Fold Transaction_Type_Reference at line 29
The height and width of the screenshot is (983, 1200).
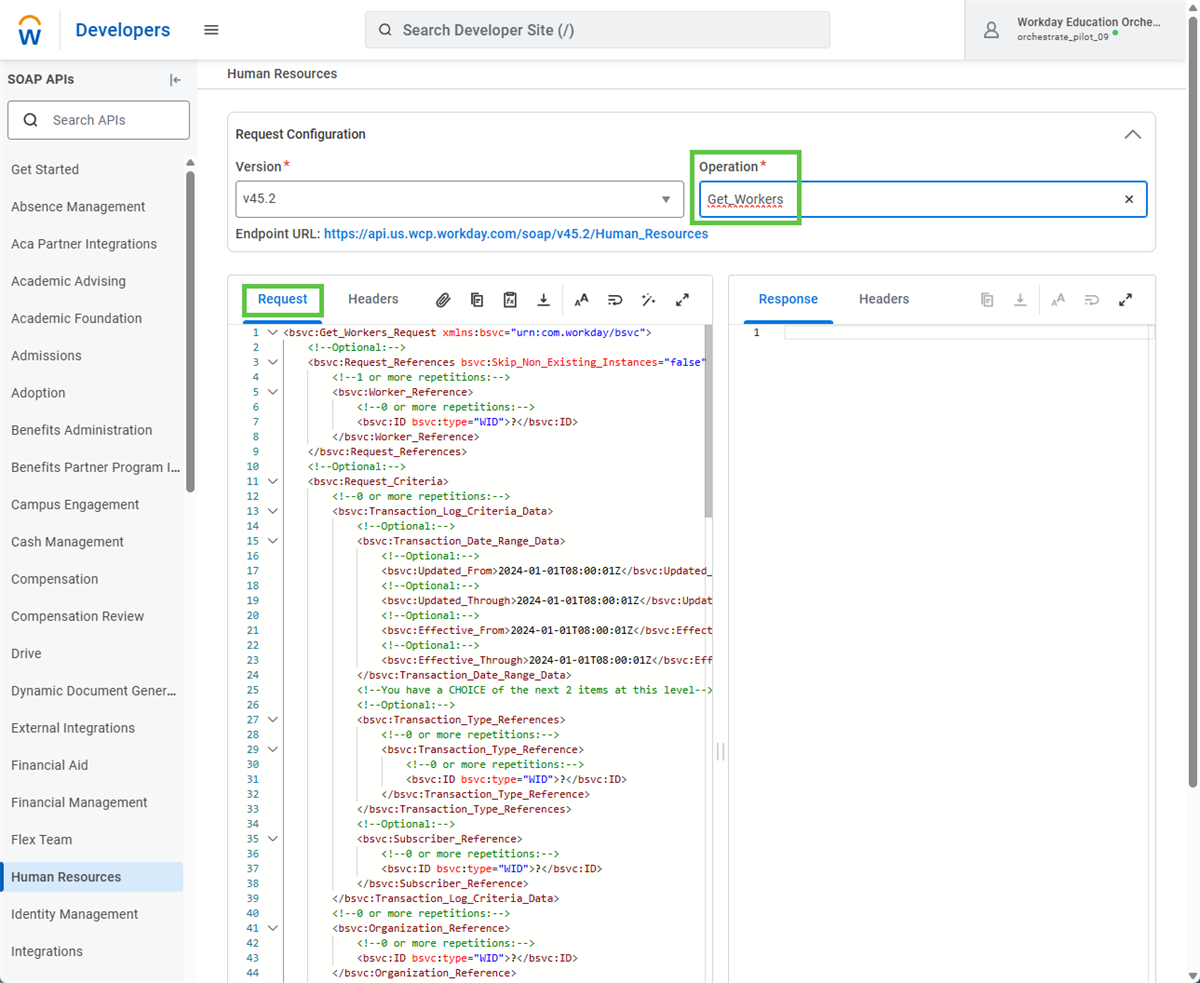(272, 749)
